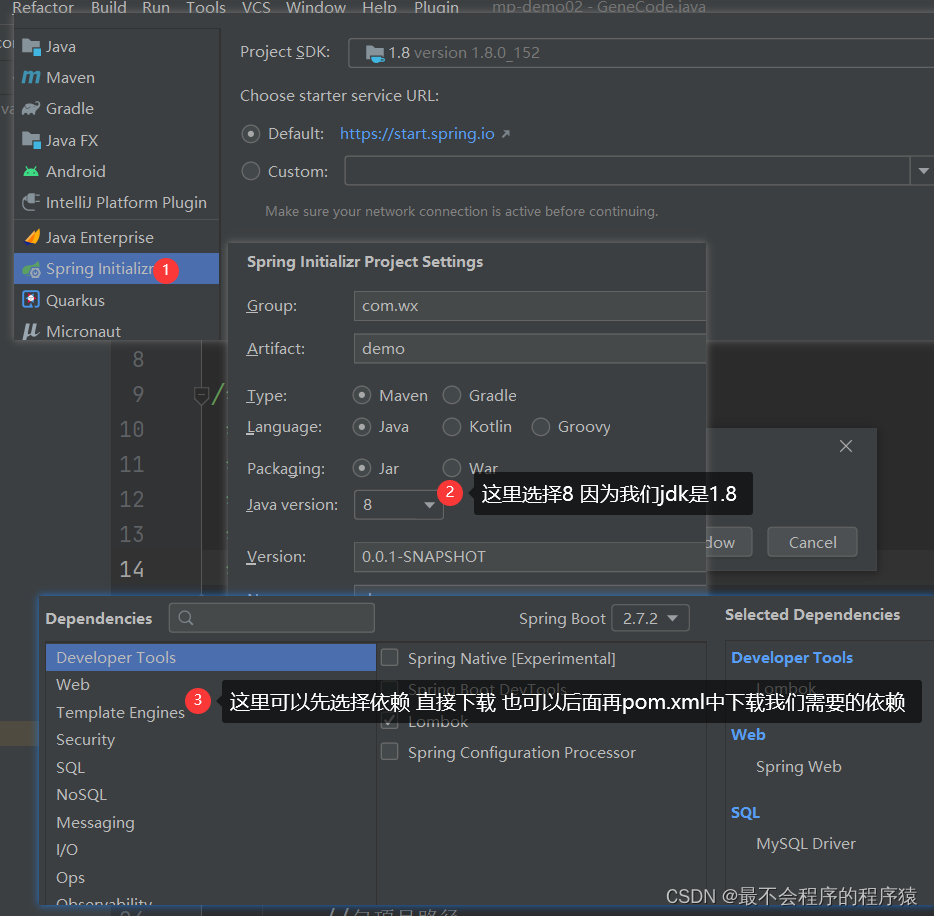Open the Refactor menu
Image resolution: width=934 pixels, height=916 pixels.
43,7
